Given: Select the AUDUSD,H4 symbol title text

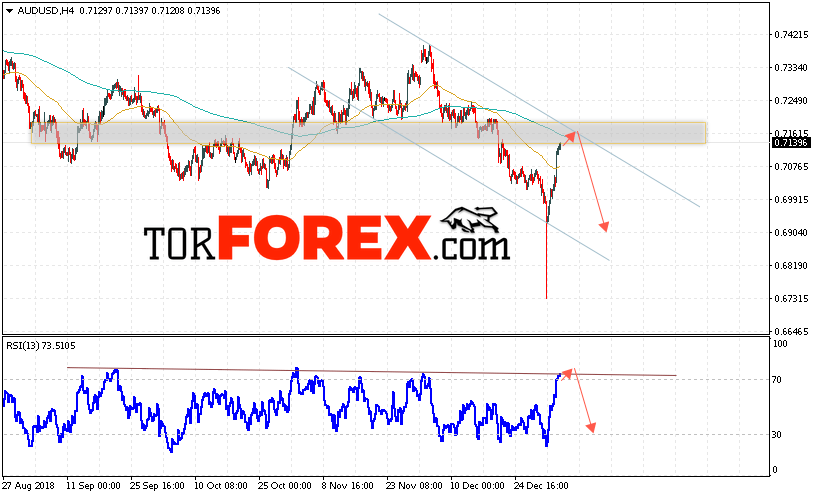Looking at the screenshot, I should pos(46,10).
